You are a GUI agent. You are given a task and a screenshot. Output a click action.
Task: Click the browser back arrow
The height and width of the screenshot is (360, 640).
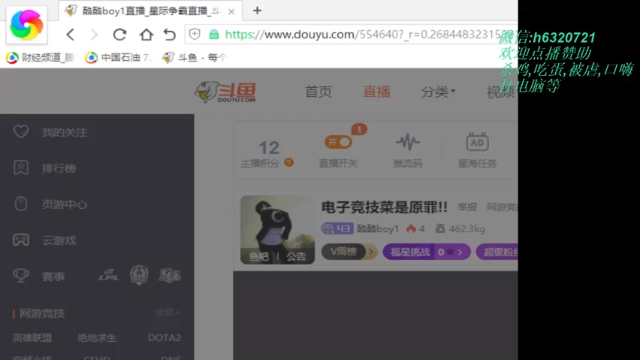[70, 35]
